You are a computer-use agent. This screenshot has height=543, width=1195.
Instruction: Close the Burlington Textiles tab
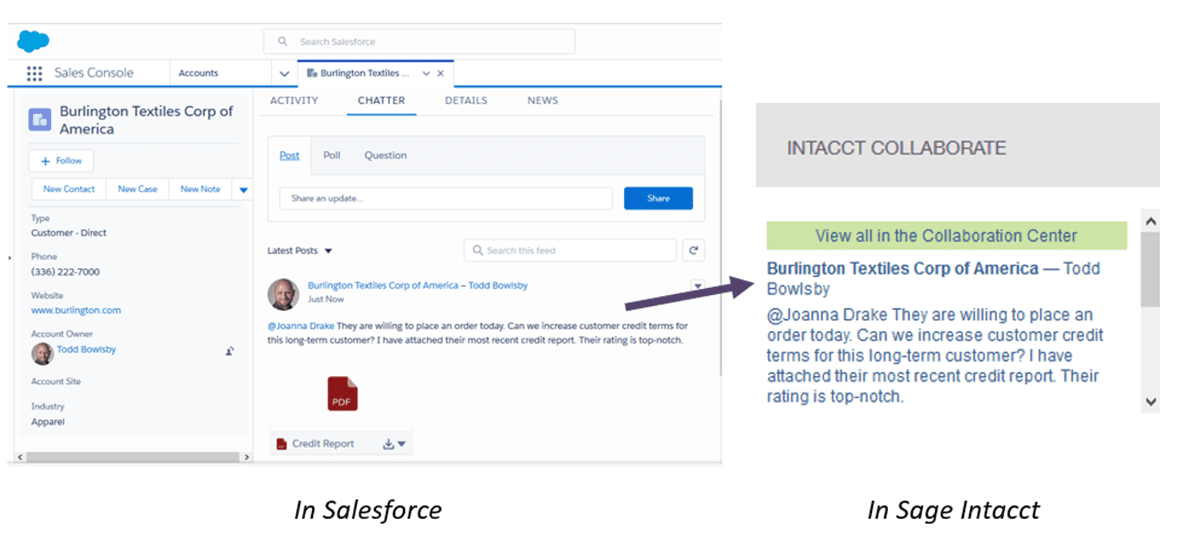[x=441, y=74]
